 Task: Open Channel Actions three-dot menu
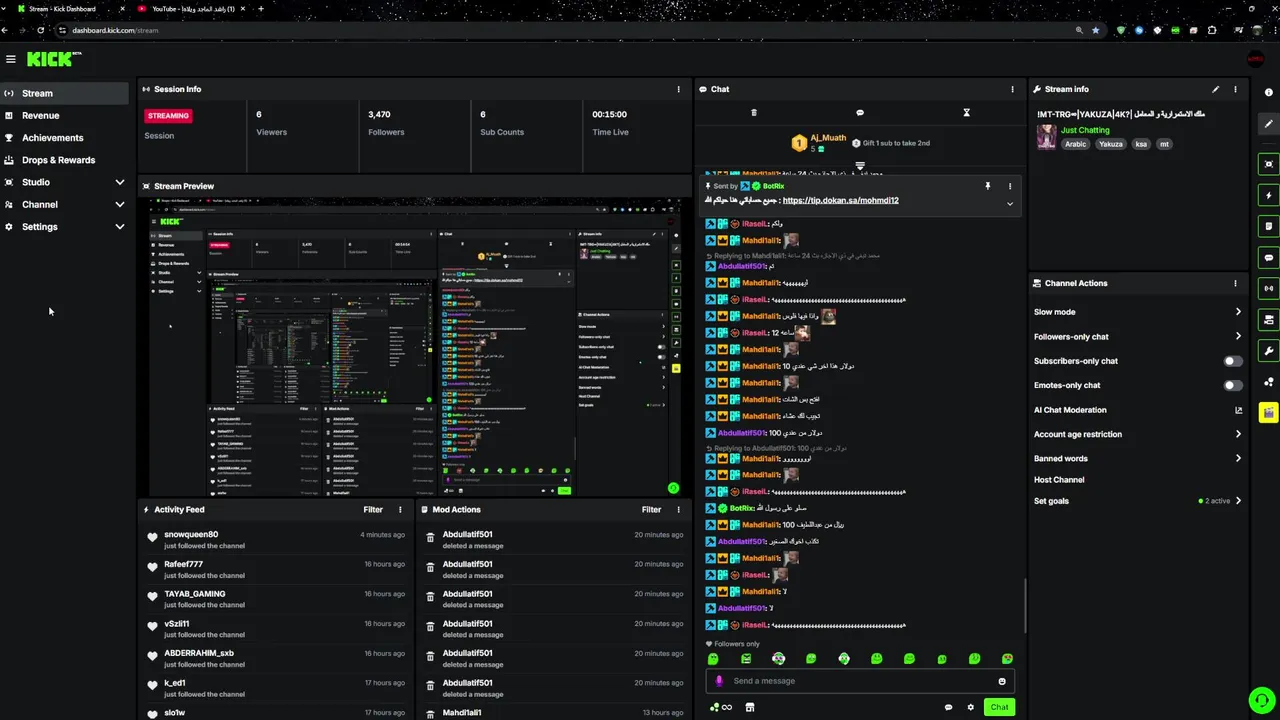[x=1235, y=283]
